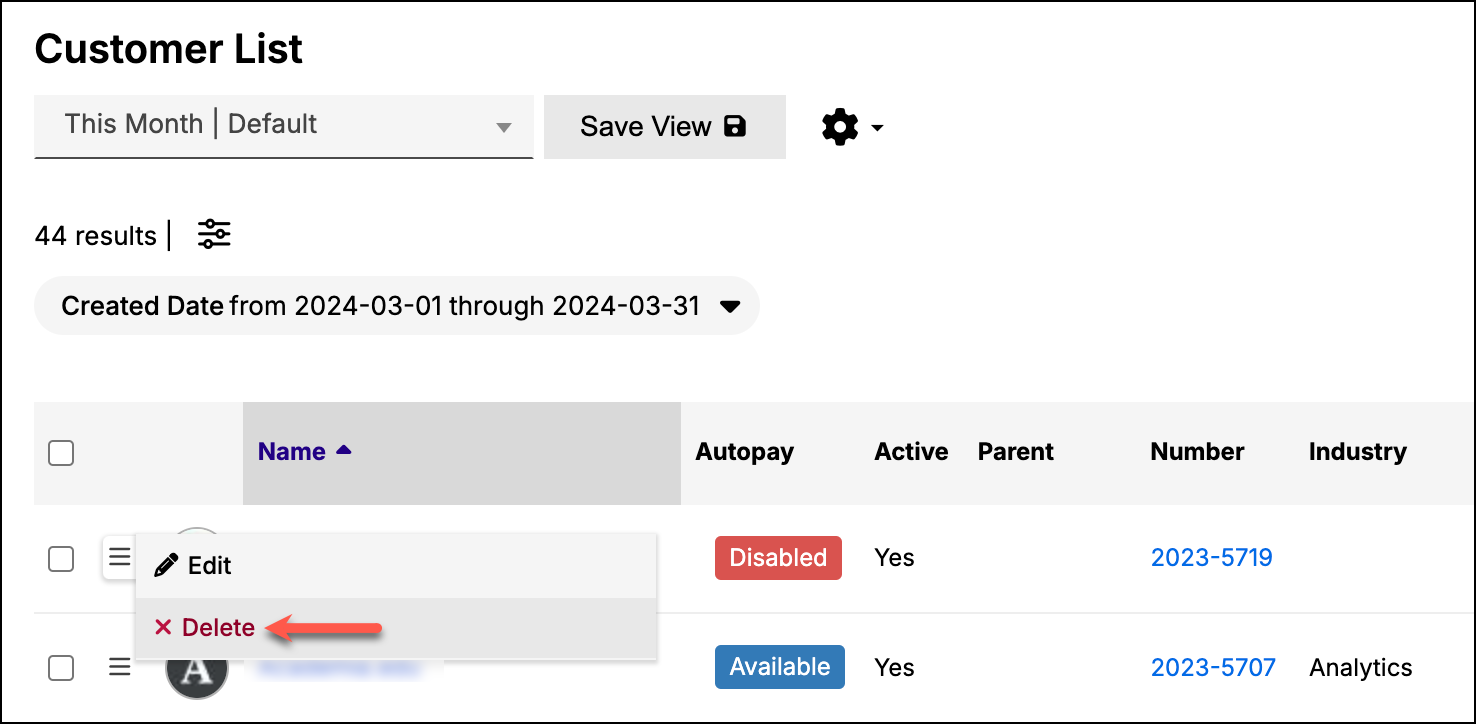
Task: Open customer number 2023-5707 link
Action: 1213,667
